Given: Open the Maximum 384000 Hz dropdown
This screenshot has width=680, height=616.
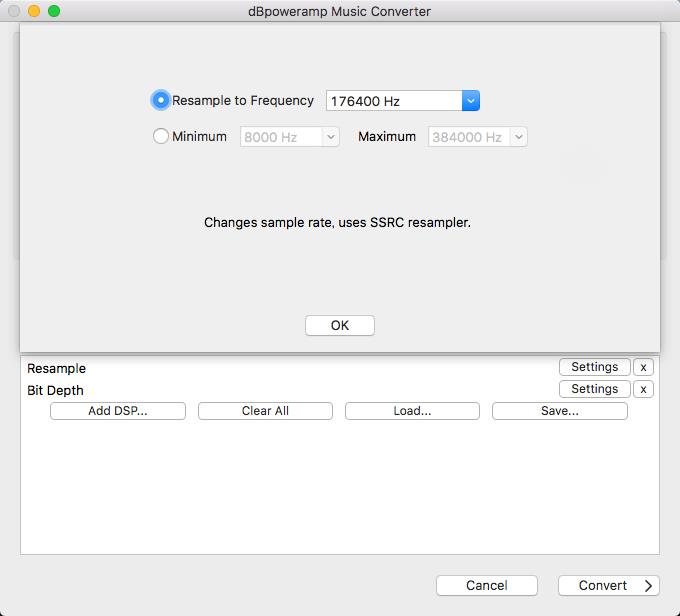Looking at the screenshot, I should 477,137.
